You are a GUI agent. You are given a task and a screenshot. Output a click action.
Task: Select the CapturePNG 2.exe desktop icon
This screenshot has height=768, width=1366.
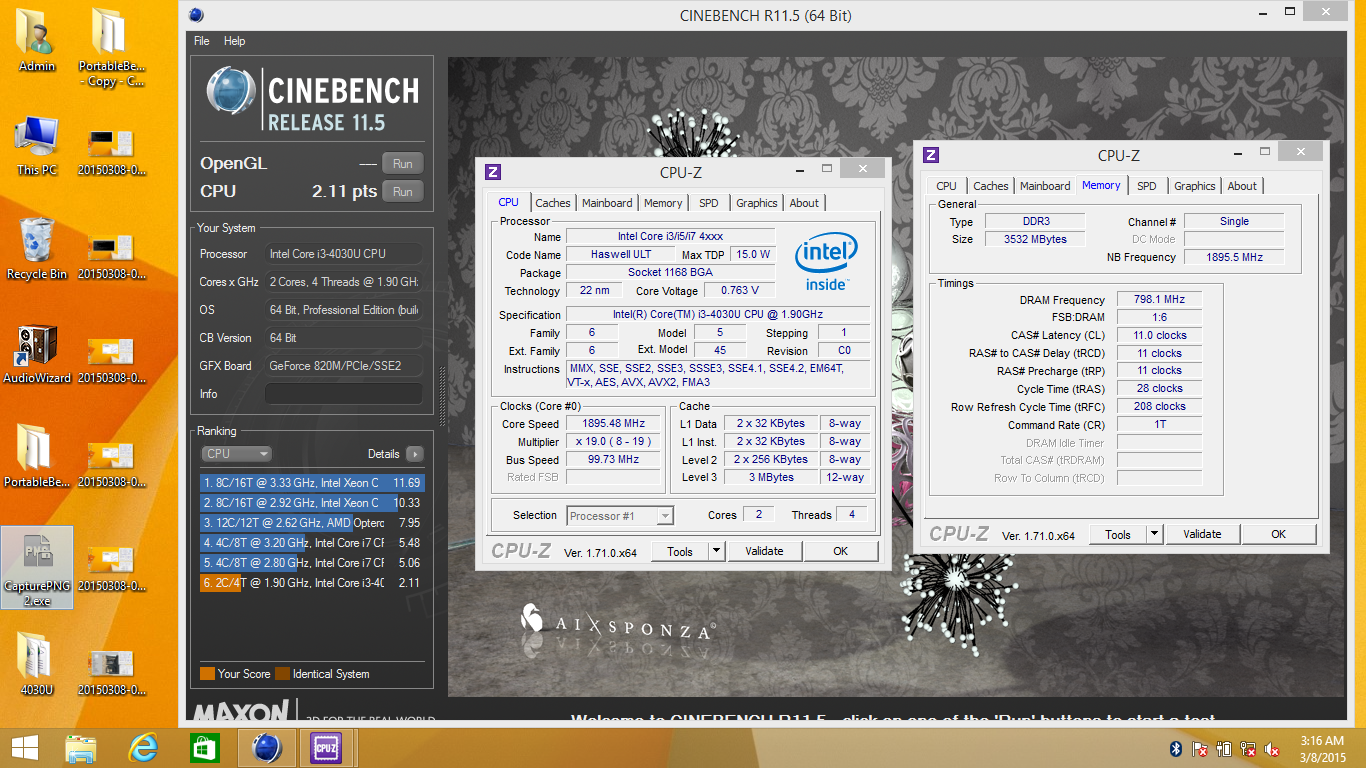(x=37, y=567)
